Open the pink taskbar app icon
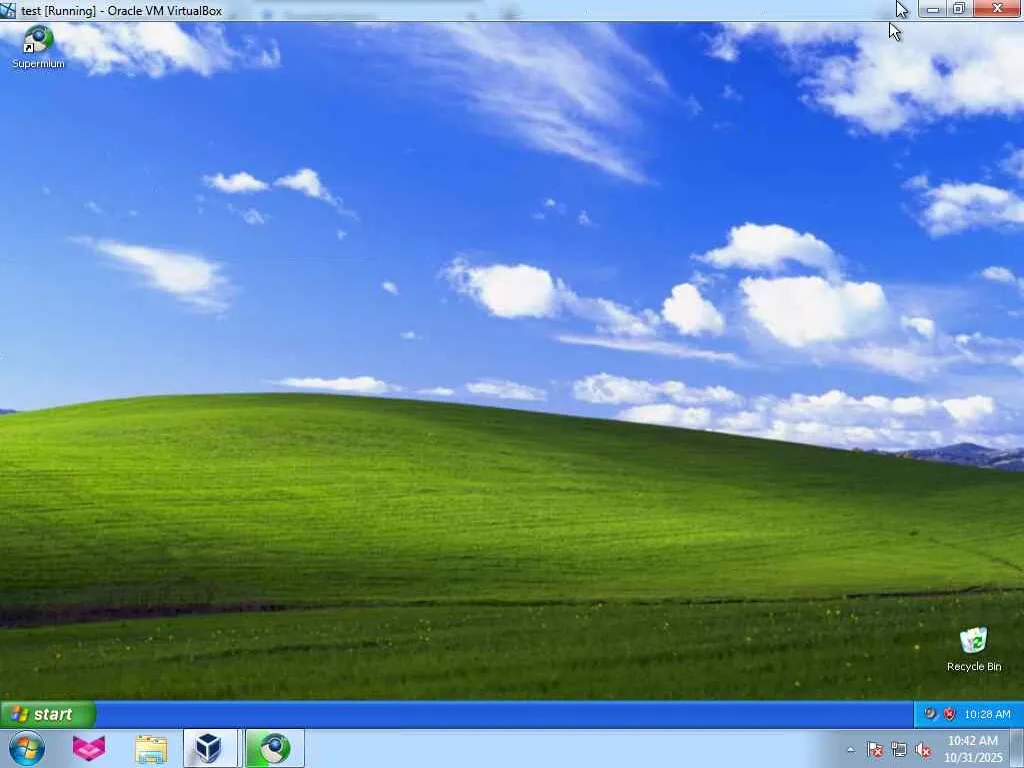Viewport: 1024px width, 768px height. (89, 748)
